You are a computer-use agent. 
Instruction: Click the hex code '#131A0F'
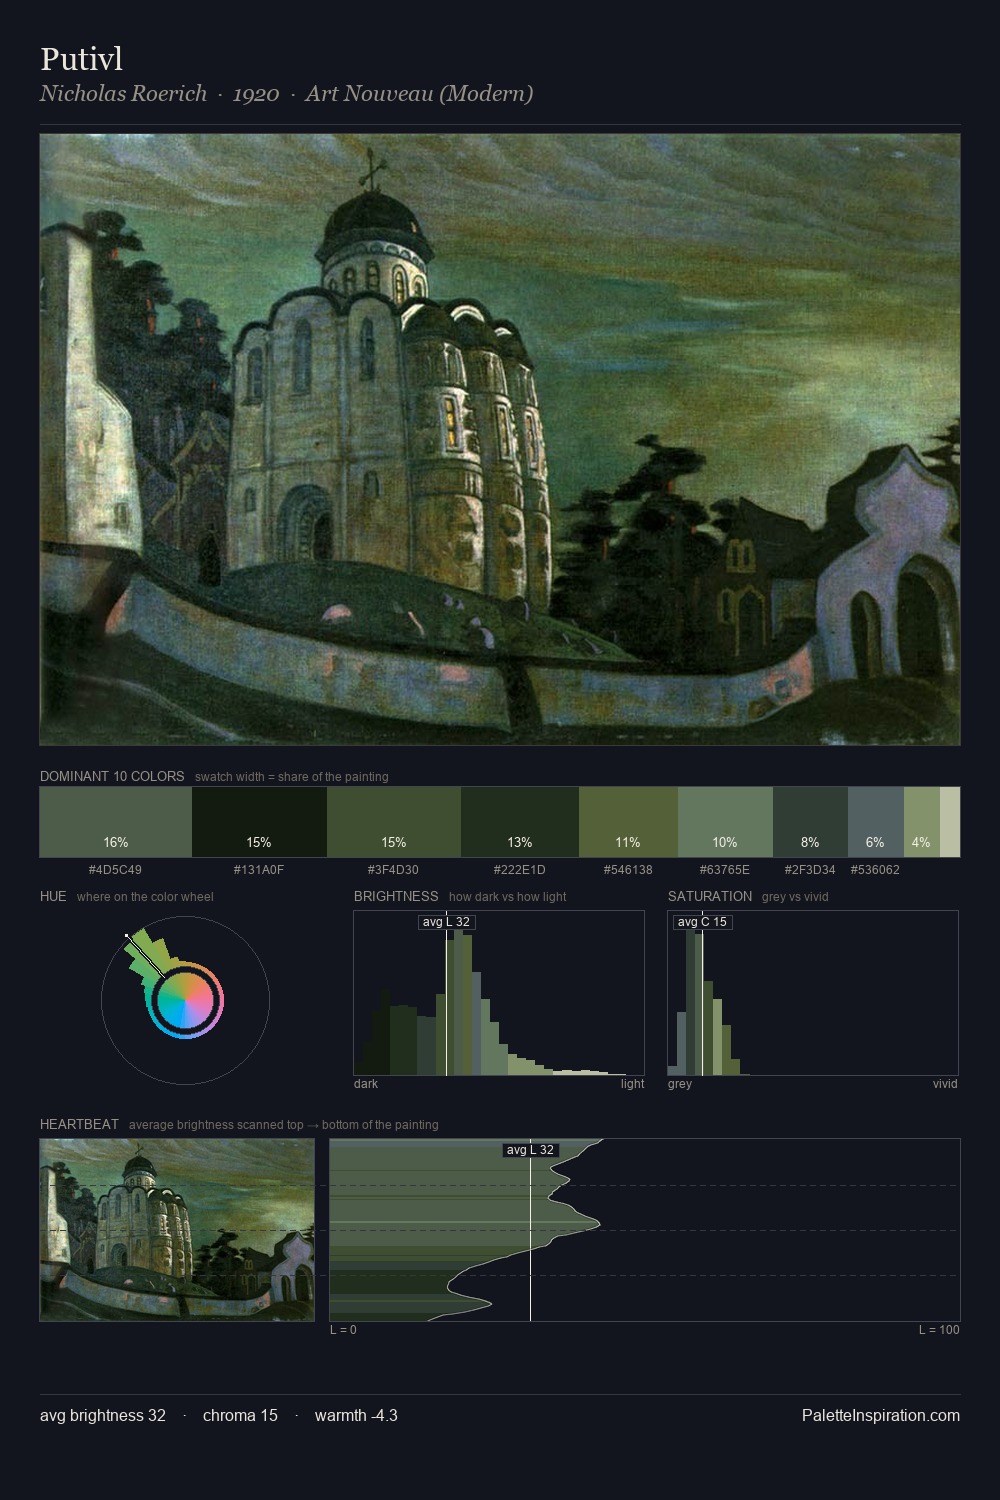259,870
